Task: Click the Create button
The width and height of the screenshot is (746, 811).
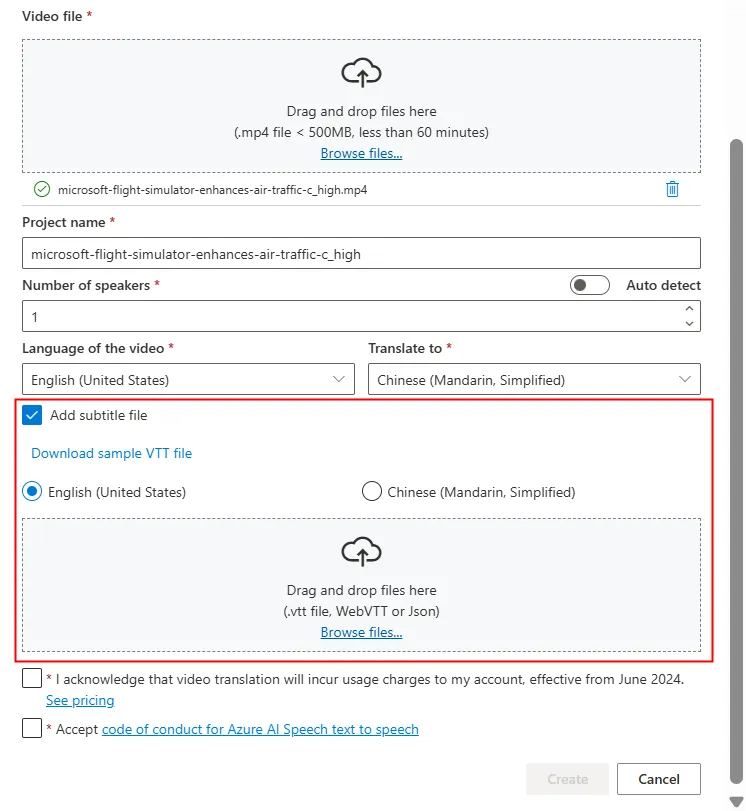Action: pos(567,779)
